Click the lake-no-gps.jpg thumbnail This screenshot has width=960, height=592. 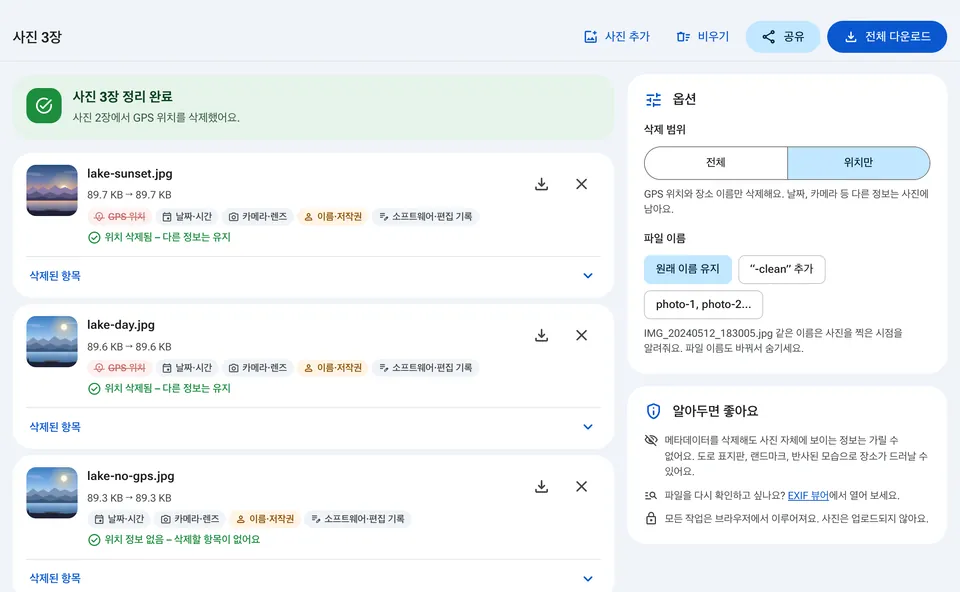(x=52, y=492)
